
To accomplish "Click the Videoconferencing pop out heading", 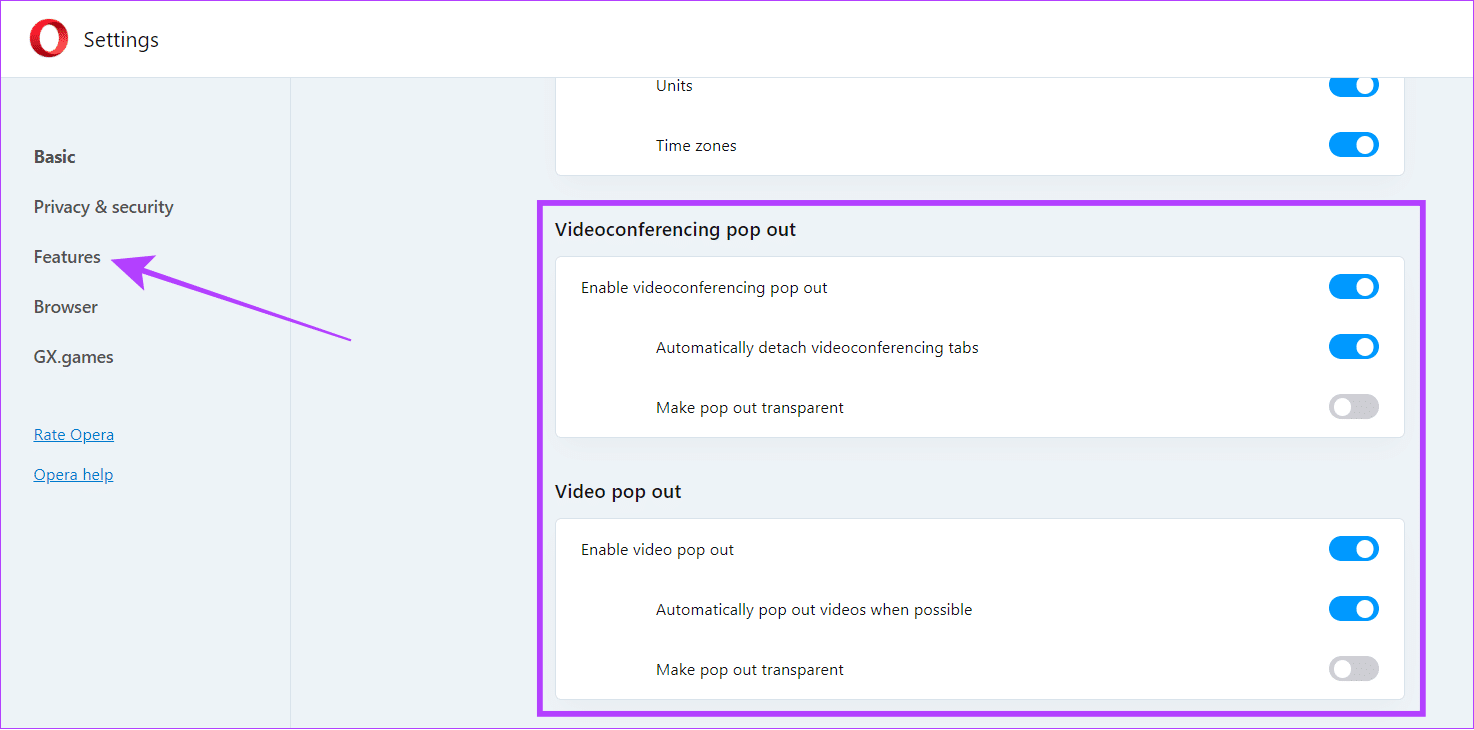I will [x=676, y=230].
